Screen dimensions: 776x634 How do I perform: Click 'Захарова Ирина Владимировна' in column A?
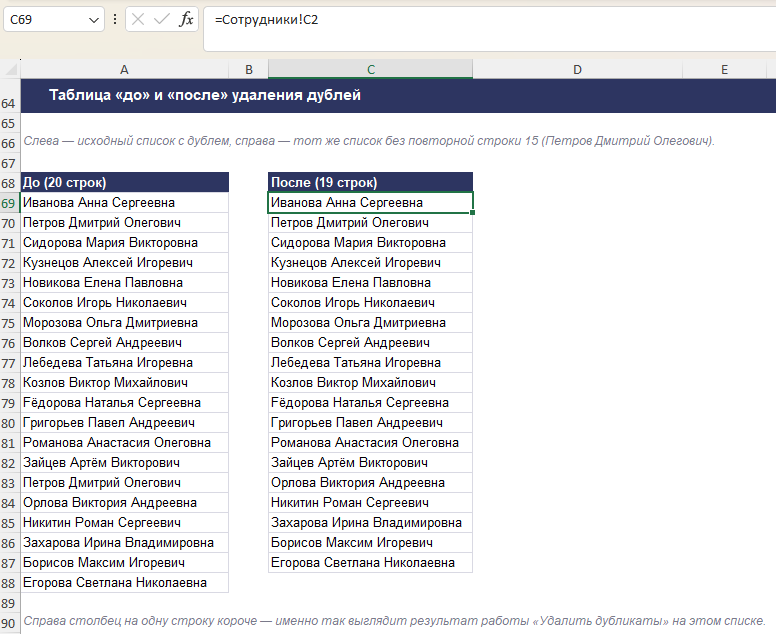[x=124, y=542]
